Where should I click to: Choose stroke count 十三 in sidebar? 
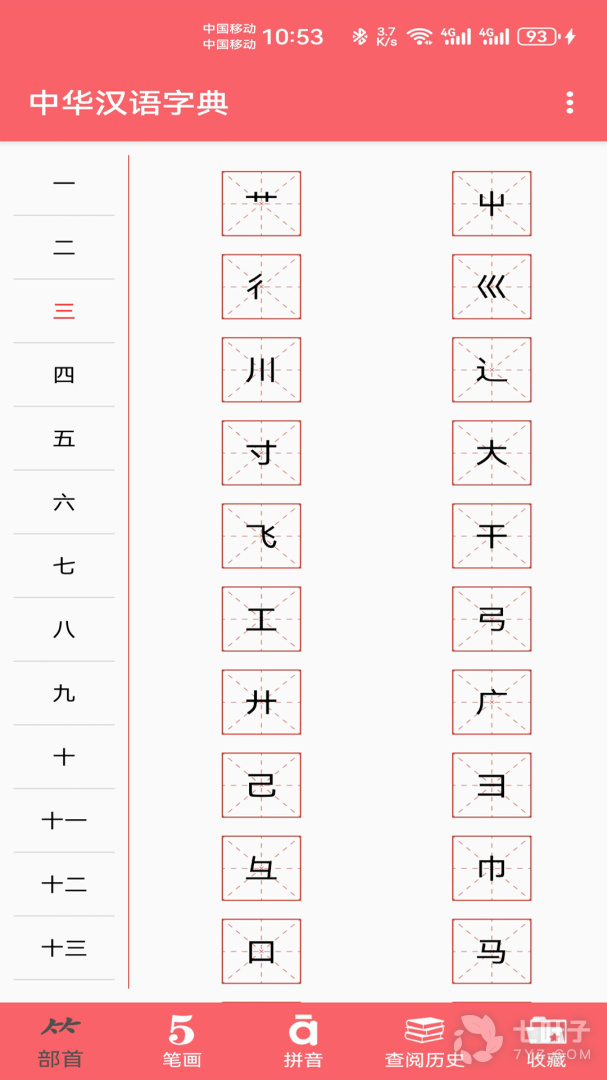coord(64,948)
